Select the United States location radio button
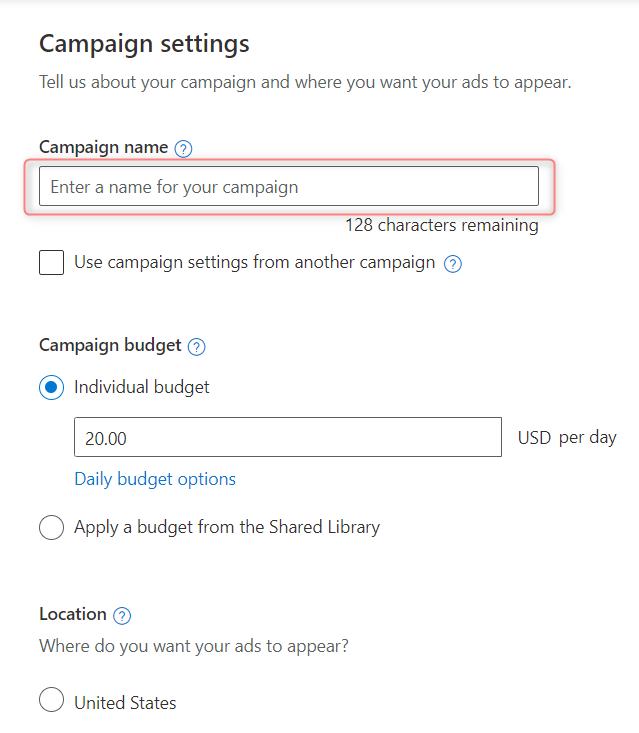This screenshot has width=639, height=733. [51, 699]
